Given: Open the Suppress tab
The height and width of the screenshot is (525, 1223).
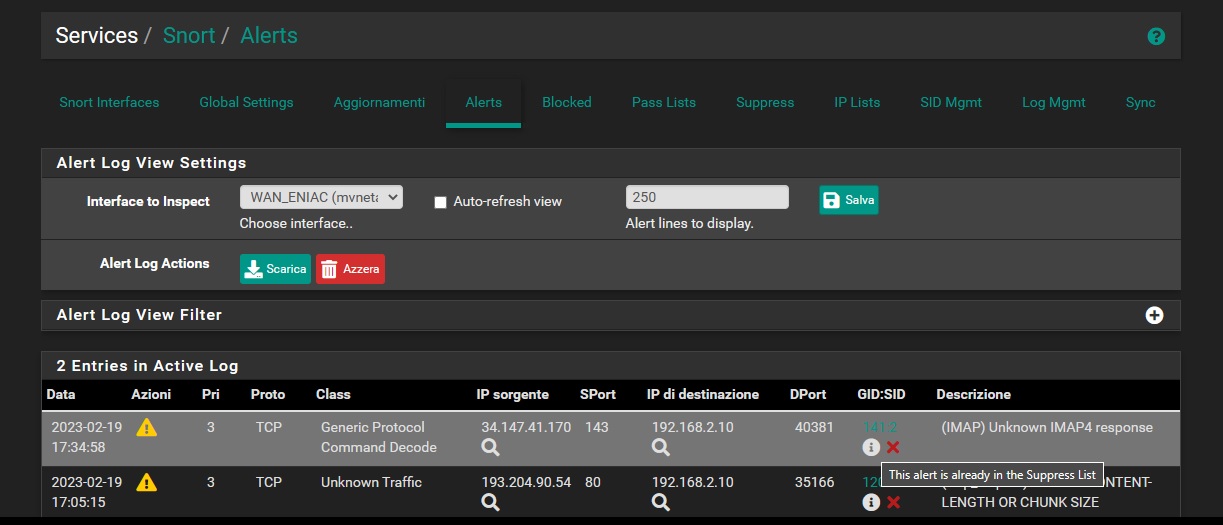Looking at the screenshot, I should pos(764,102).
